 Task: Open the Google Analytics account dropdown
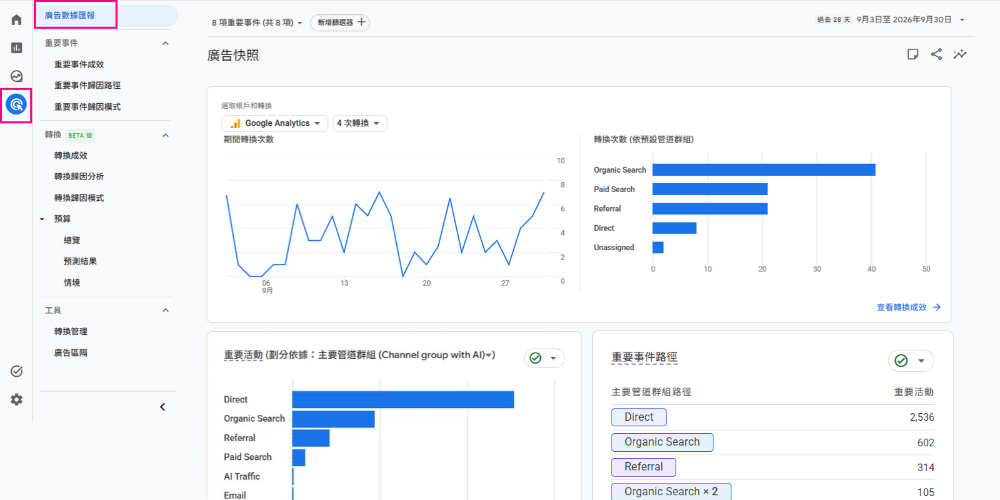pos(275,123)
